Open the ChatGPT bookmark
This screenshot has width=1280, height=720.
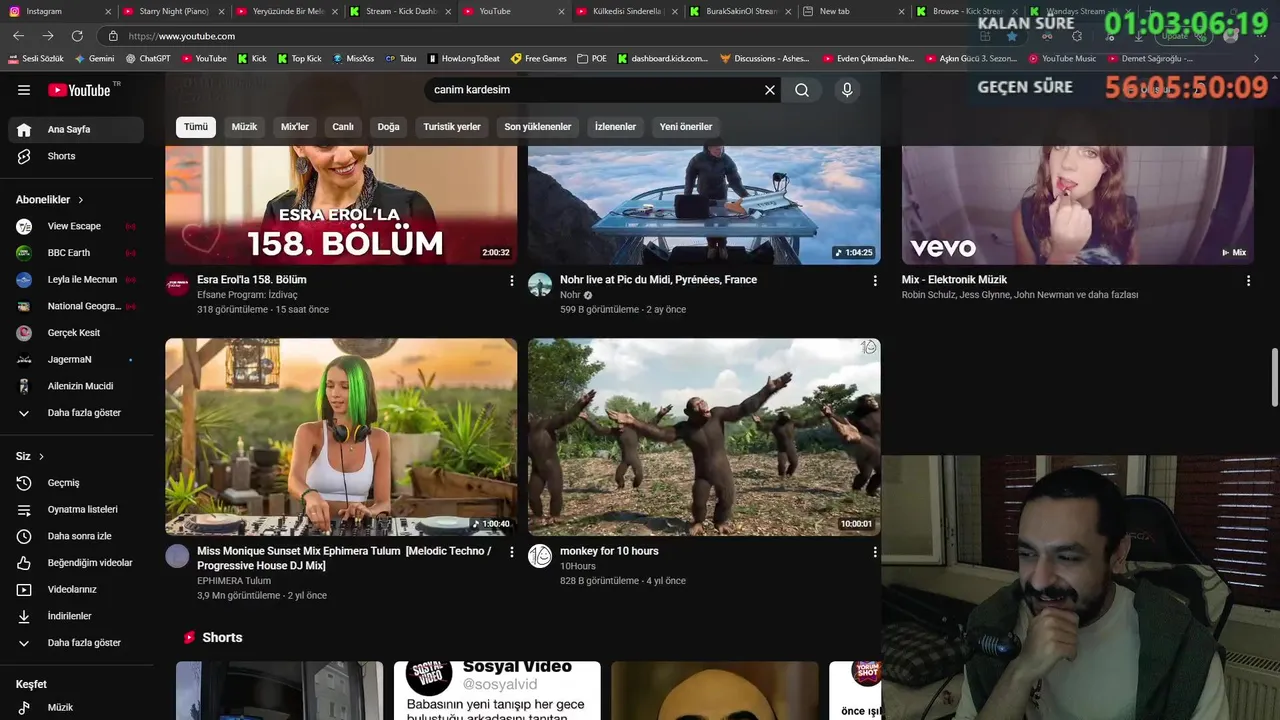click(x=148, y=59)
